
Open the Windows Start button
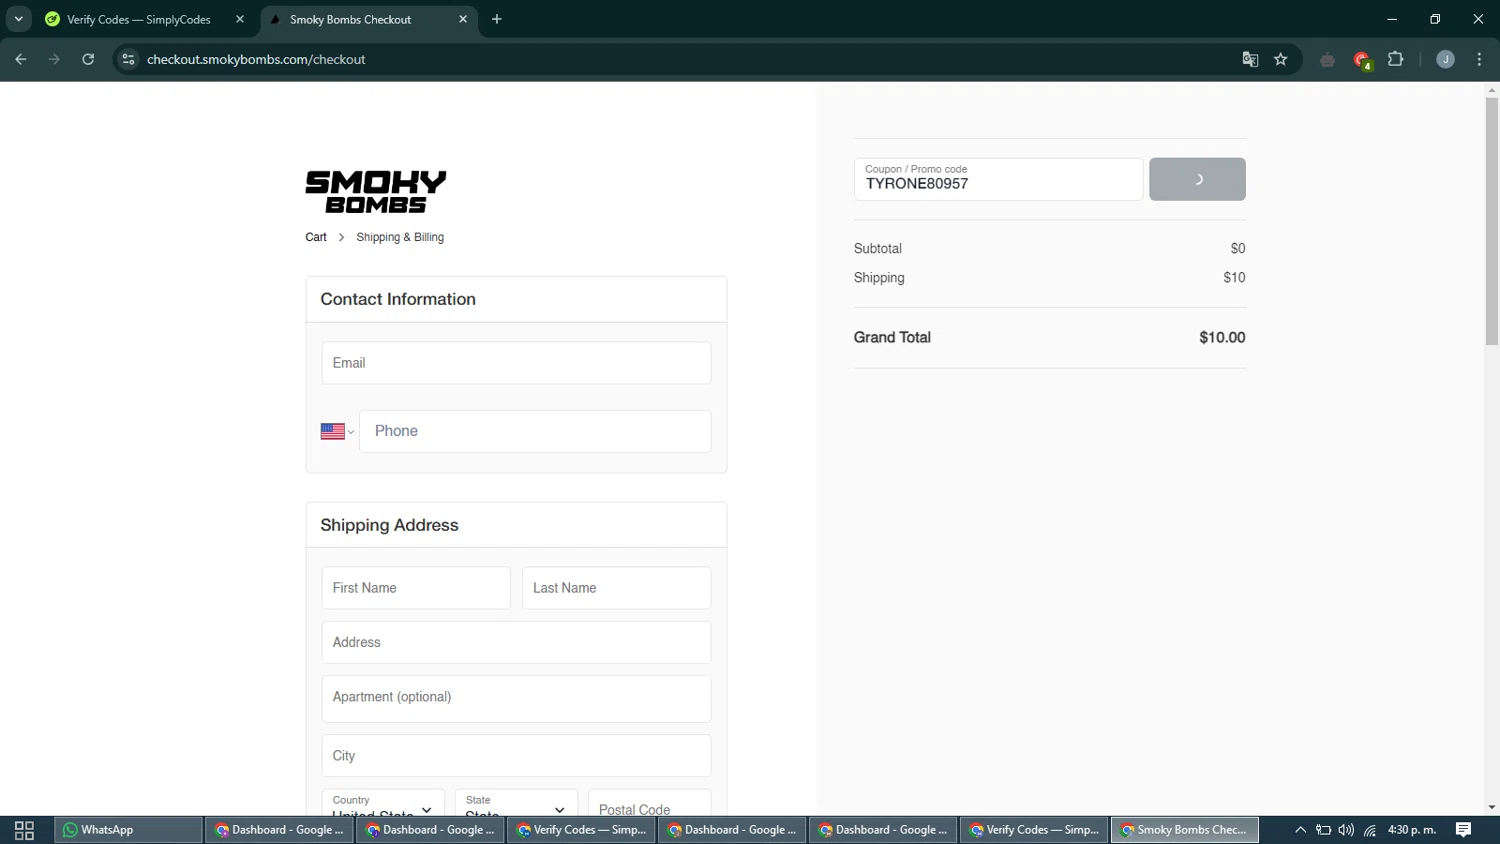(x=24, y=830)
